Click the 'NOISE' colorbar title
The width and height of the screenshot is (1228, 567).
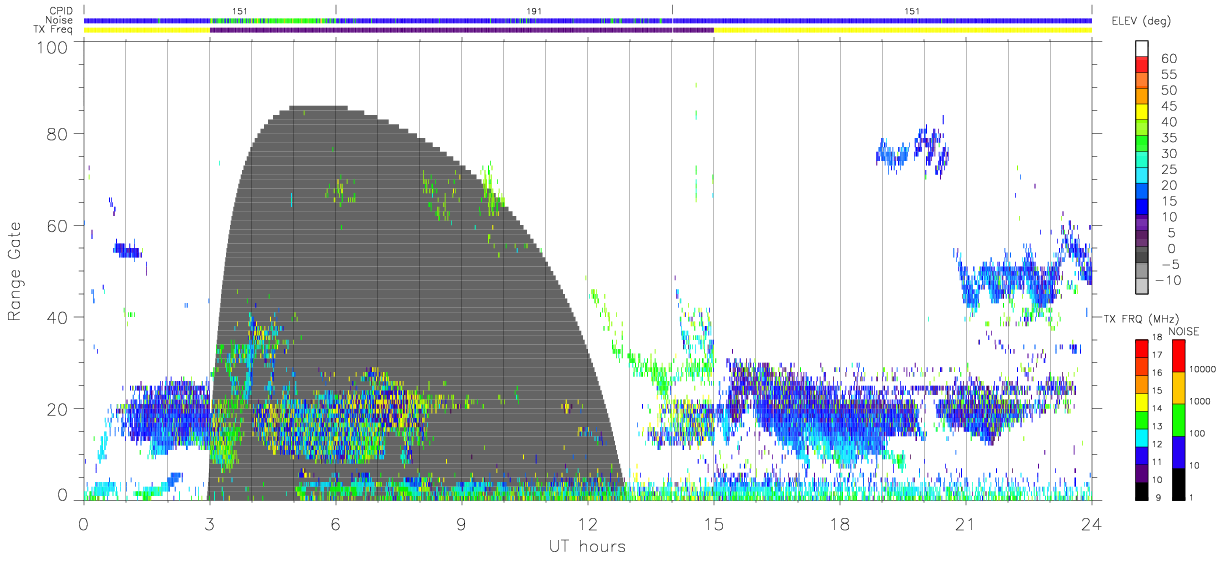1183,331
